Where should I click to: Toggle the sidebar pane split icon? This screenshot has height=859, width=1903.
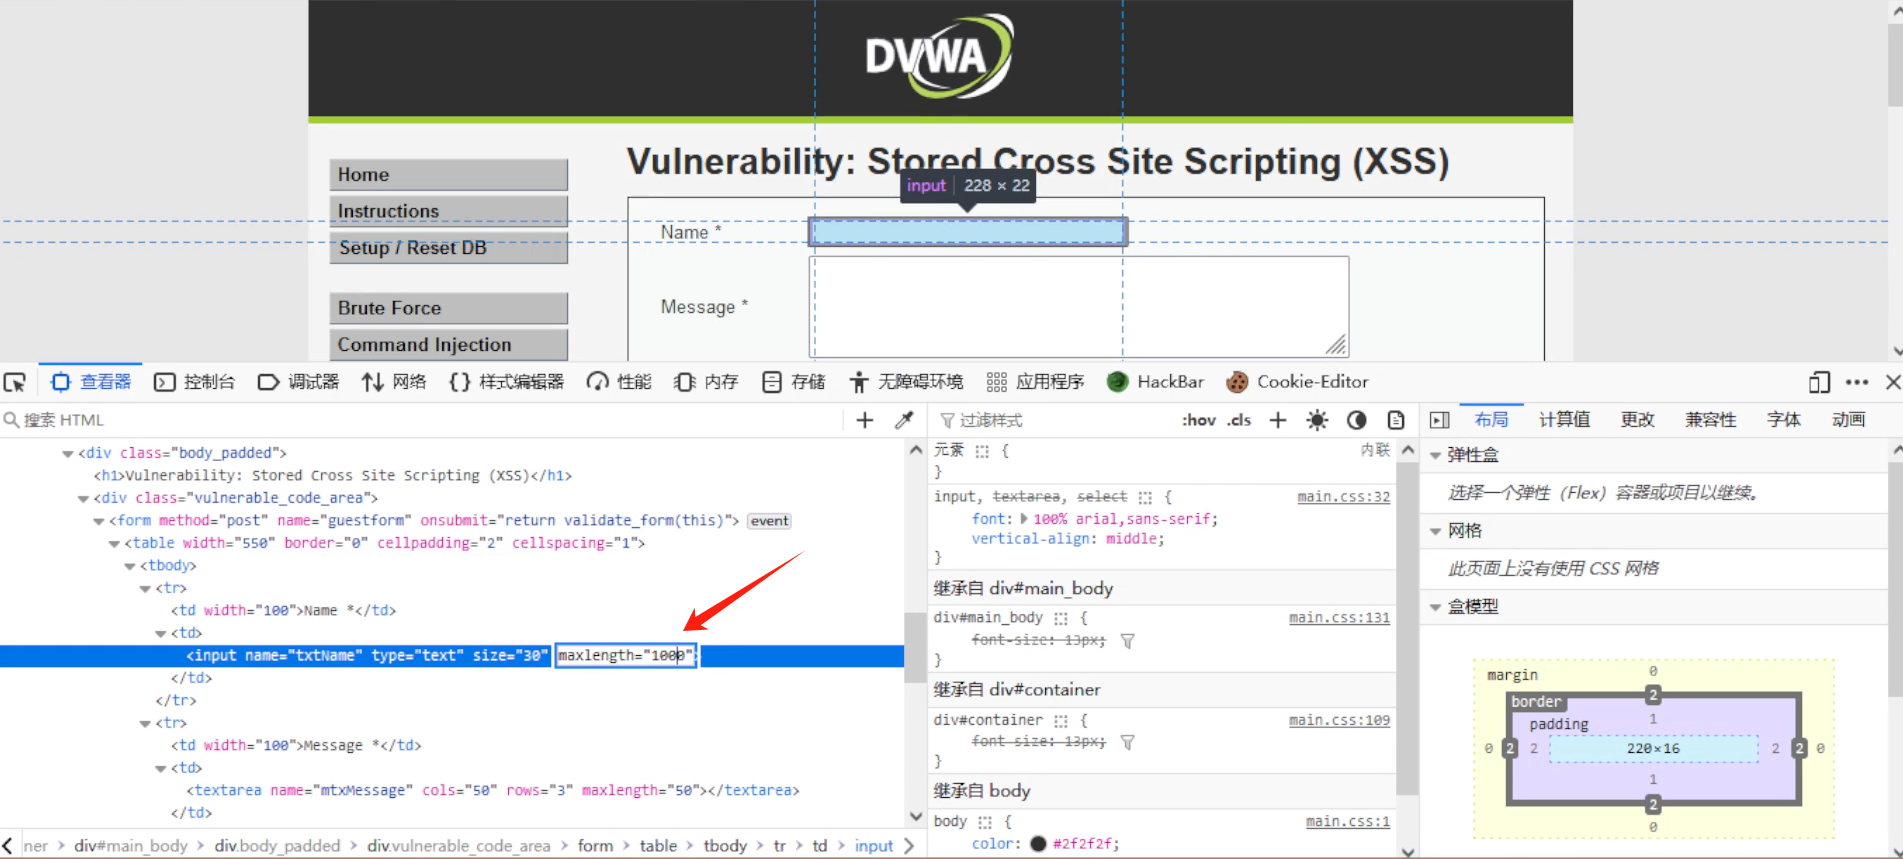tap(1440, 420)
